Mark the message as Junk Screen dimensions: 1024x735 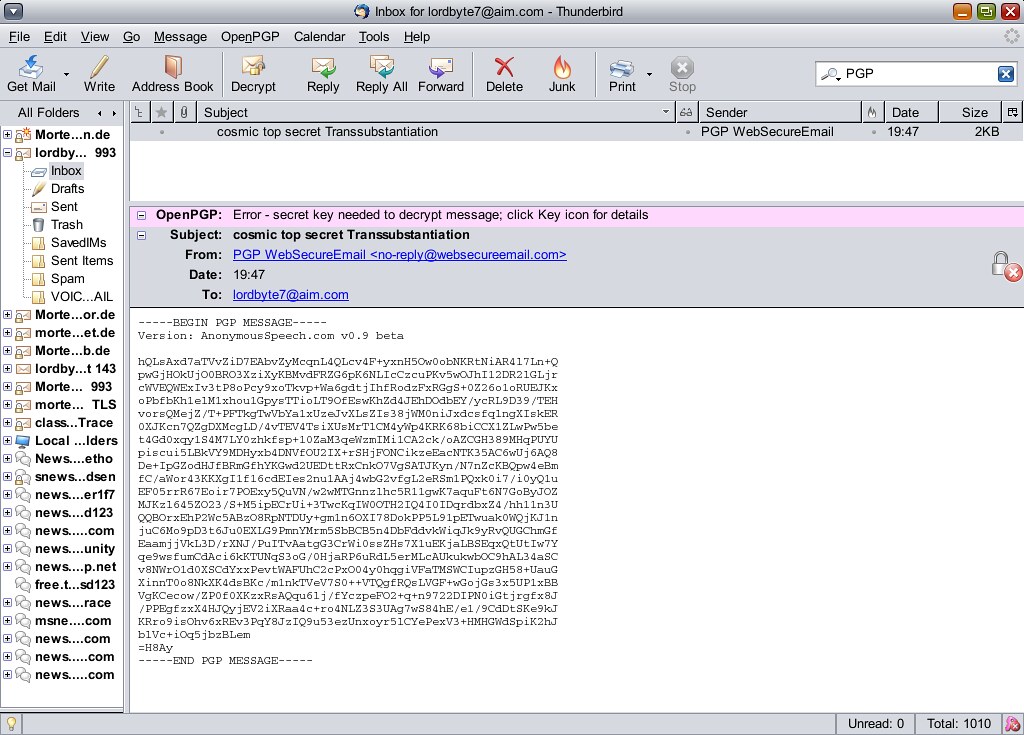[561, 74]
